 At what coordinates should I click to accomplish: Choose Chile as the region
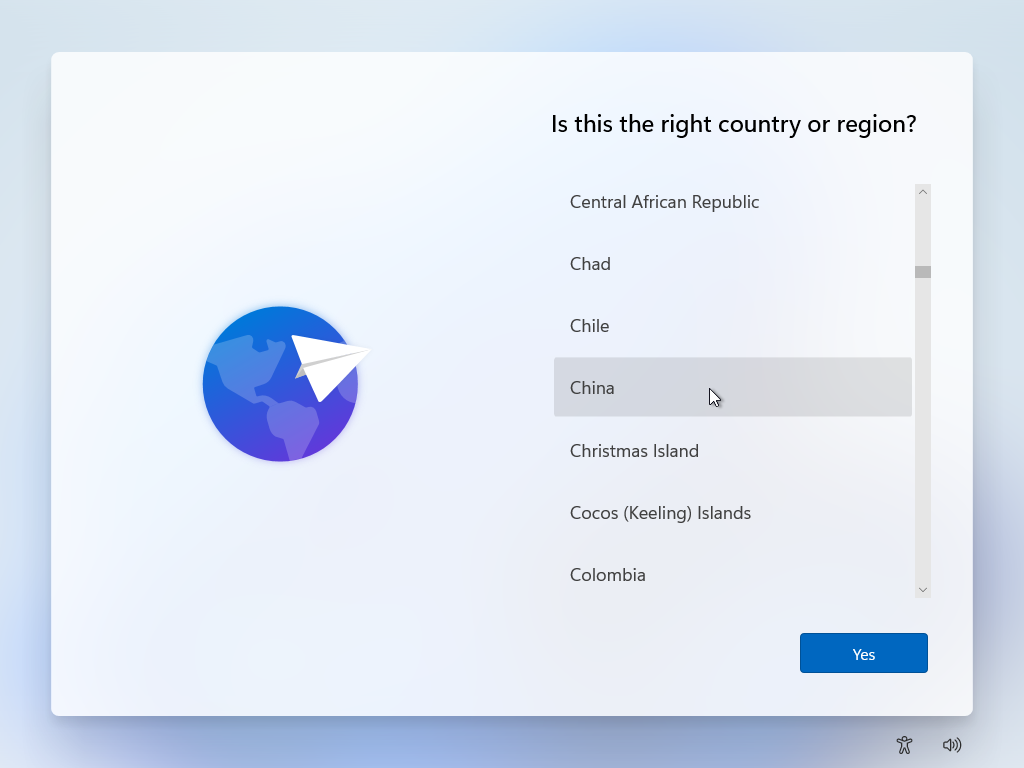pyautogui.click(x=733, y=326)
